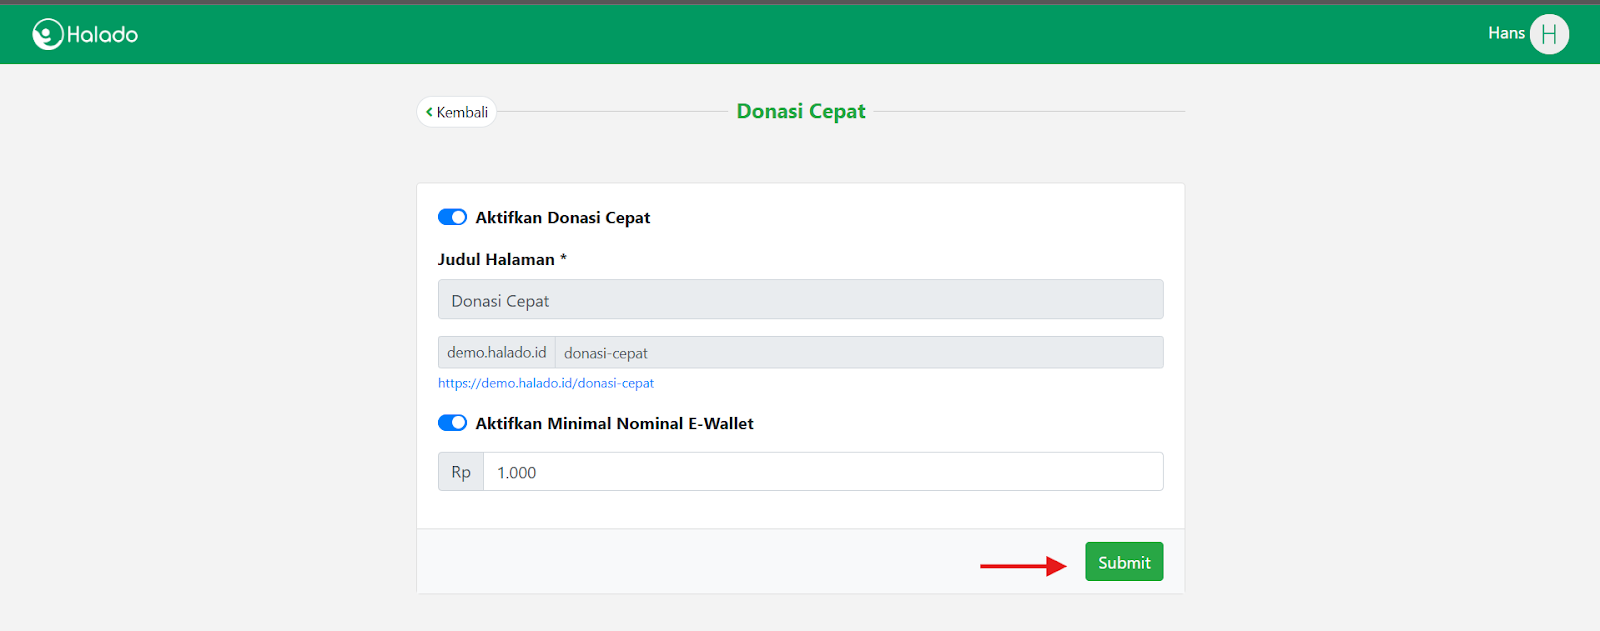Click the Judul Halaman text field
Viewport: 1600px width, 631px height.
coord(800,300)
